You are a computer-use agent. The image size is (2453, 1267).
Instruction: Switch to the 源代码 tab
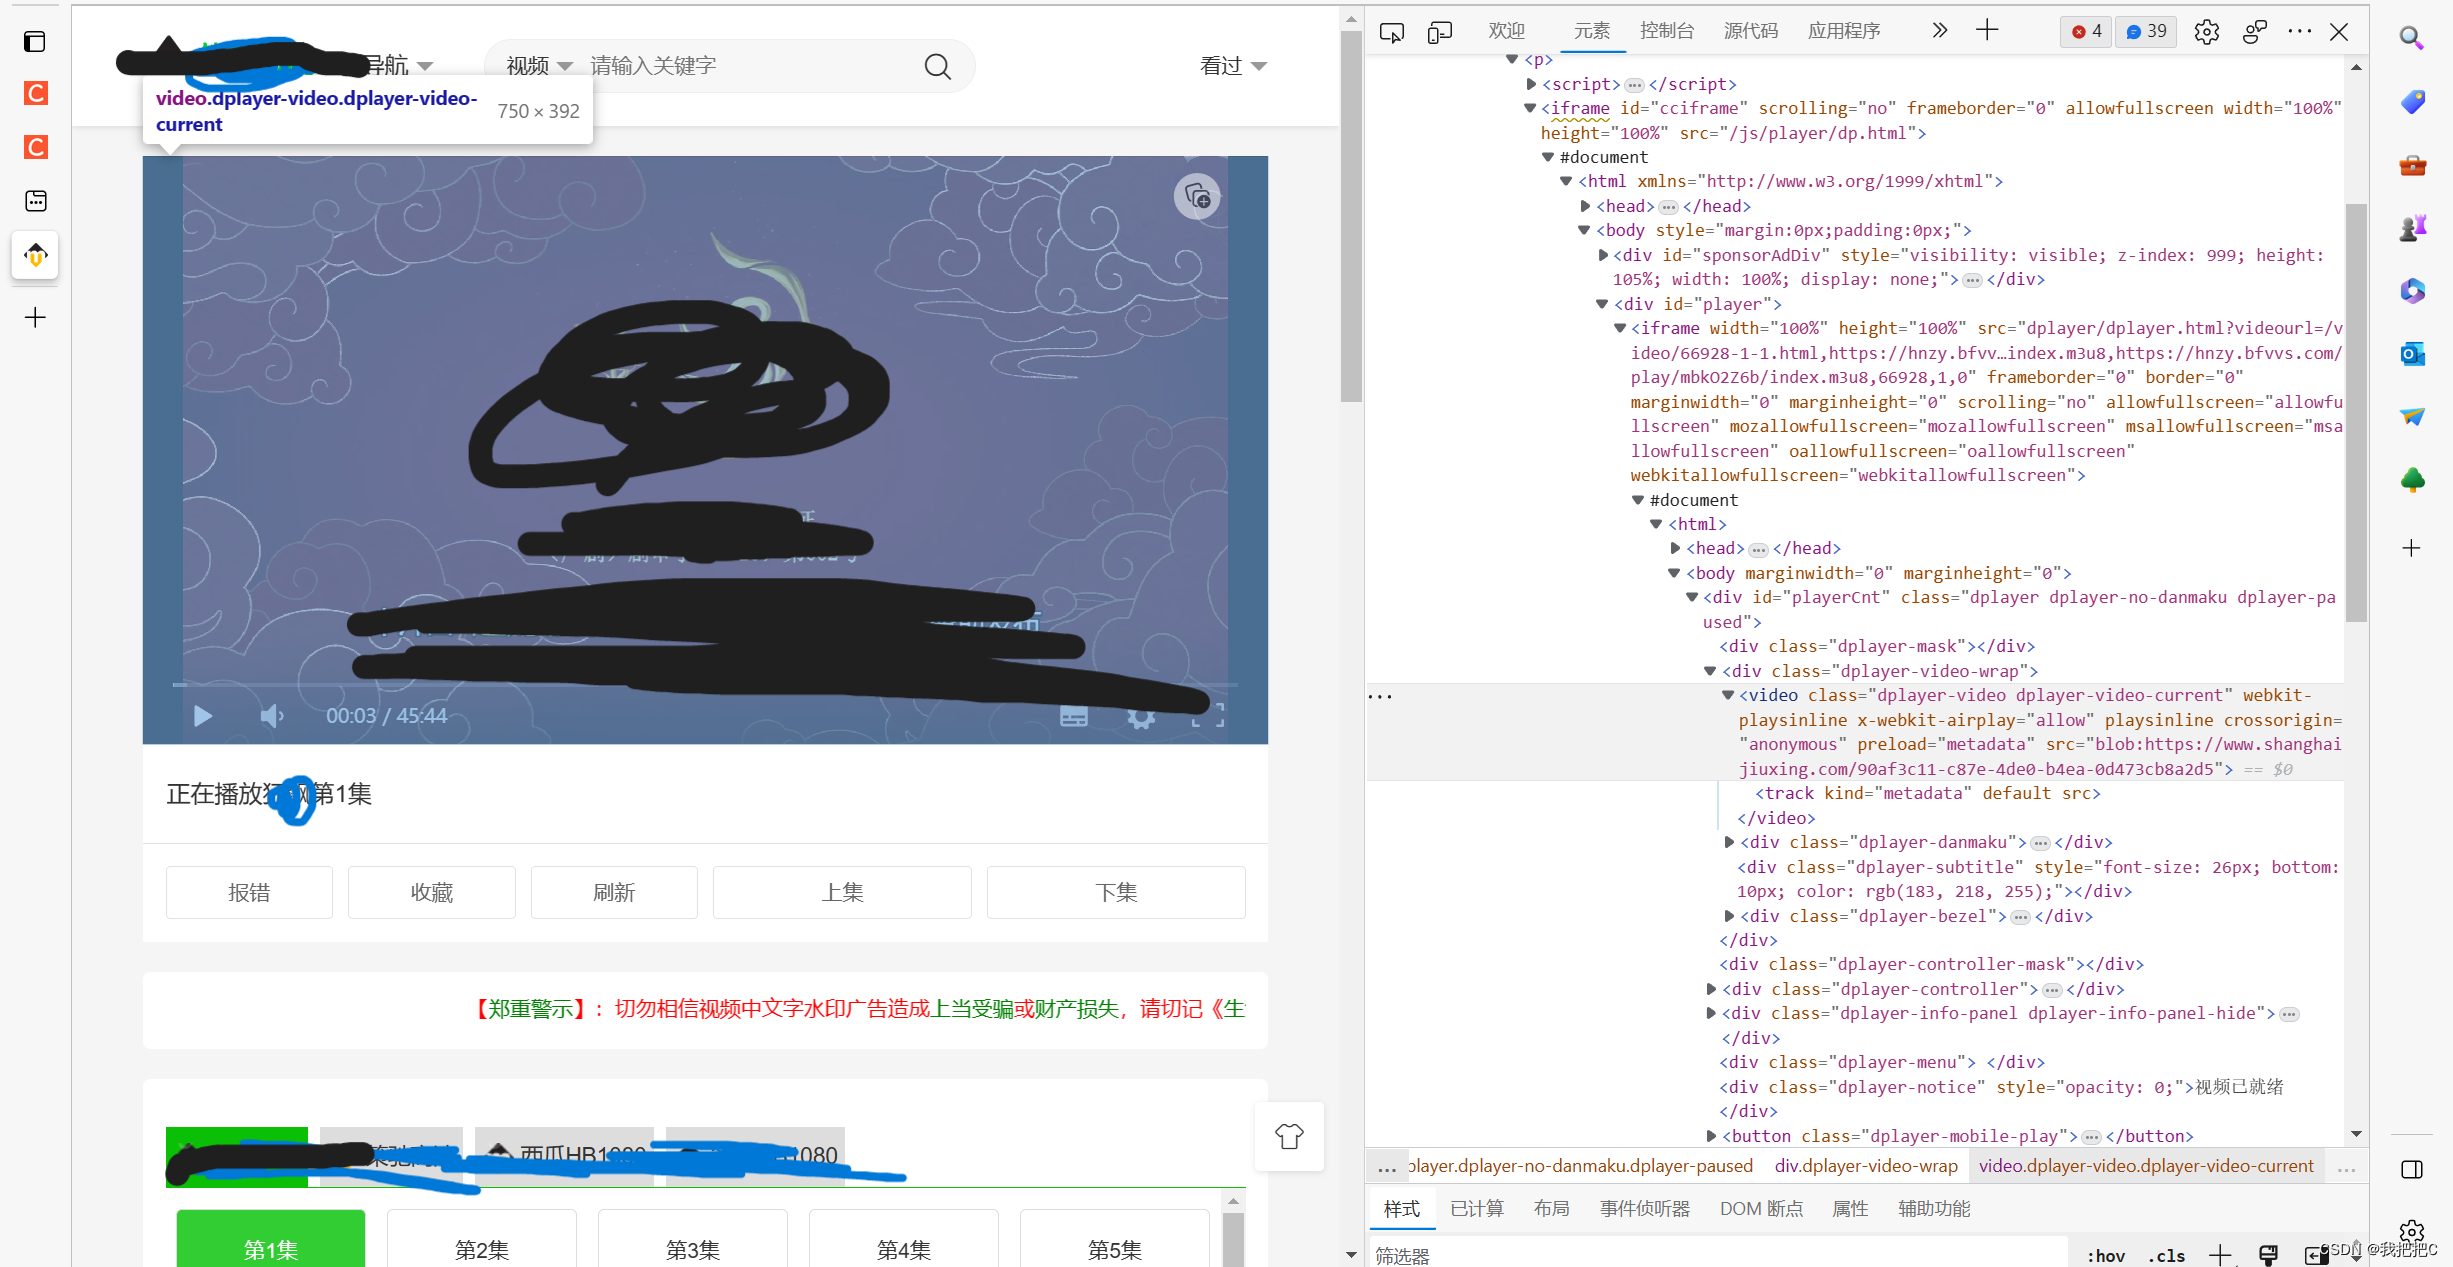tap(1750, 31)
